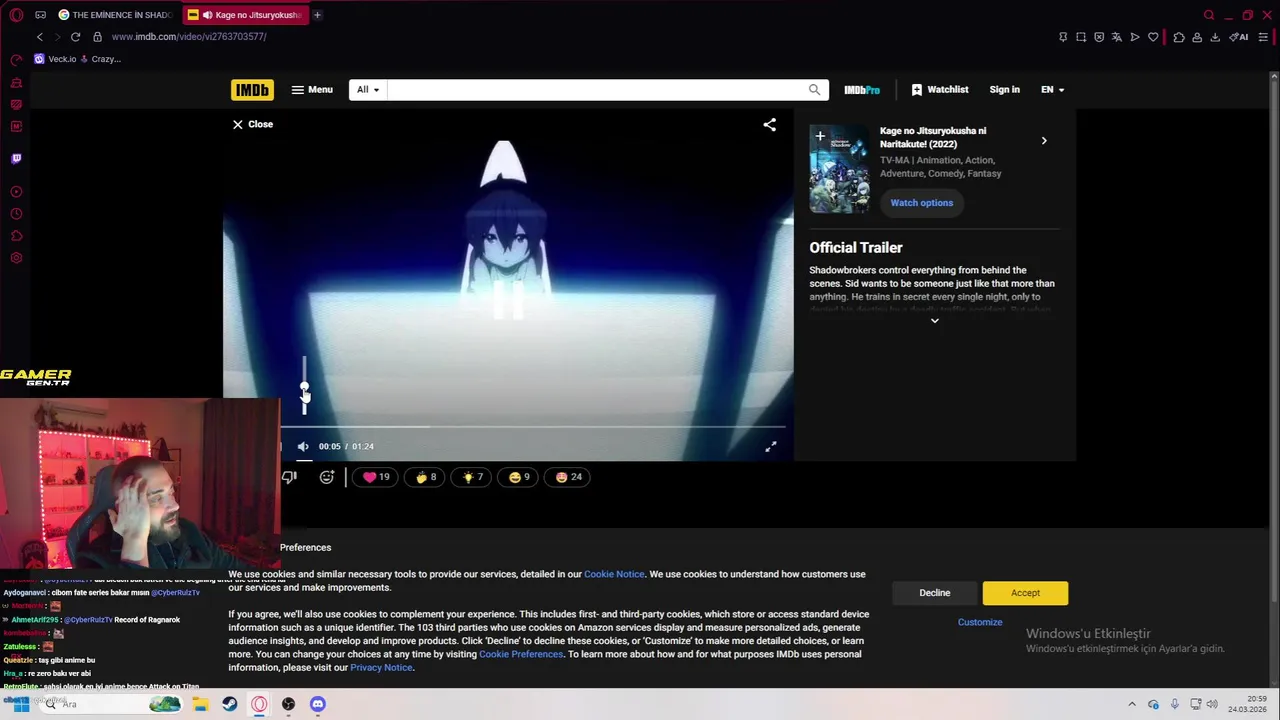This screenshot has width=1280, height=720.
Task: Select the Kage no Jitsuryokusha tab
Action: [245, 15]
